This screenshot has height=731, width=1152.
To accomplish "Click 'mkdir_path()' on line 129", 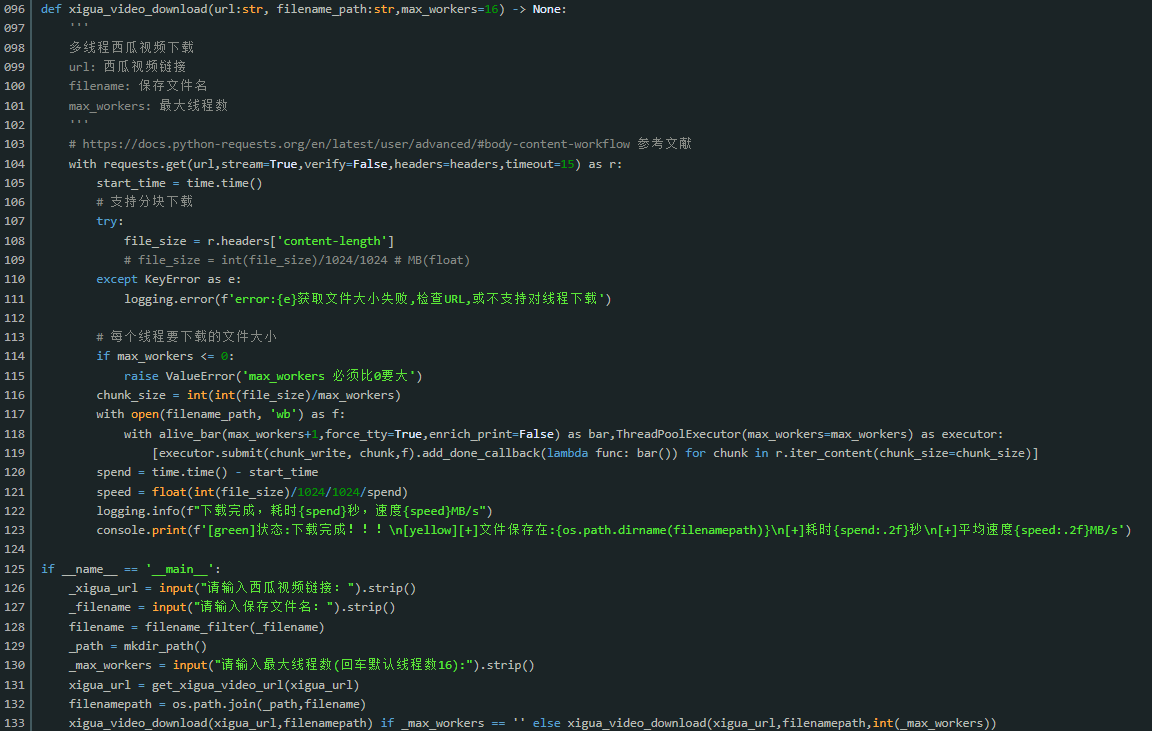I will (165, 647).
